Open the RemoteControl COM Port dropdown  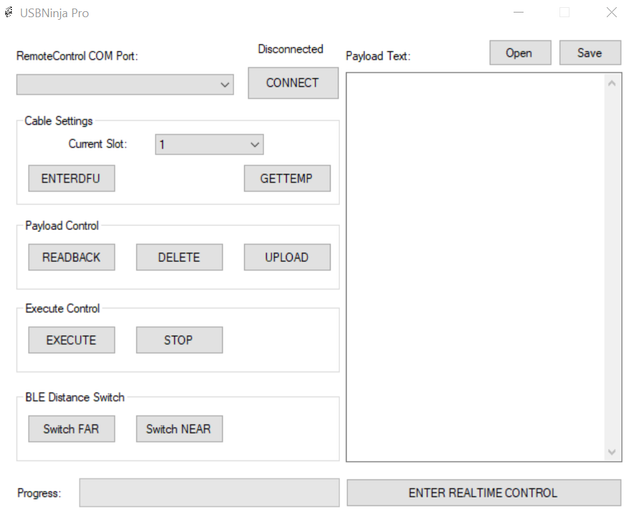(x=125, y=84)
